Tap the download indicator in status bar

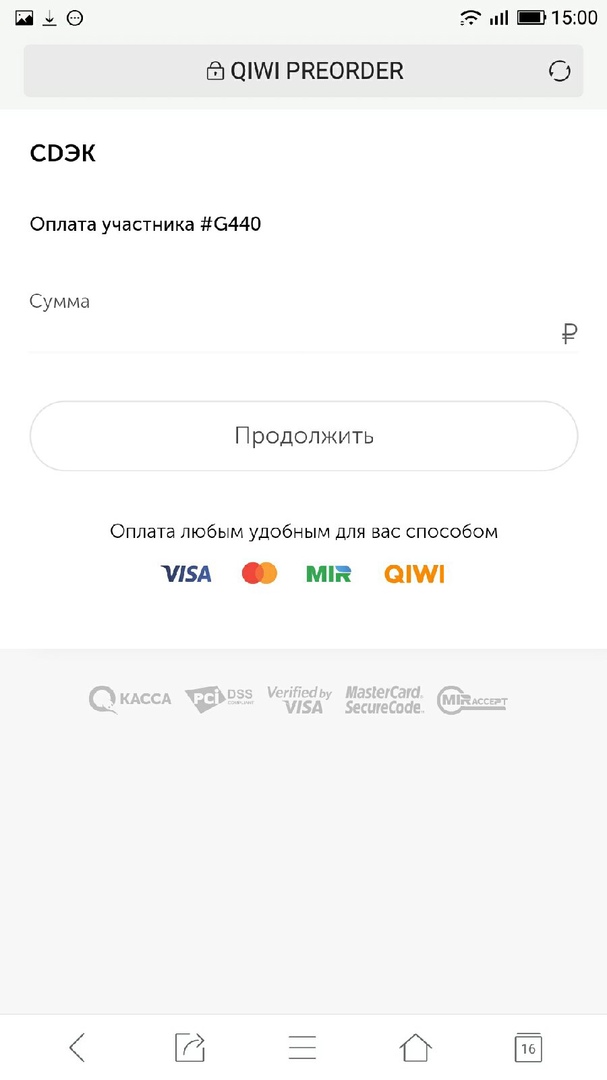click(49, 18)
